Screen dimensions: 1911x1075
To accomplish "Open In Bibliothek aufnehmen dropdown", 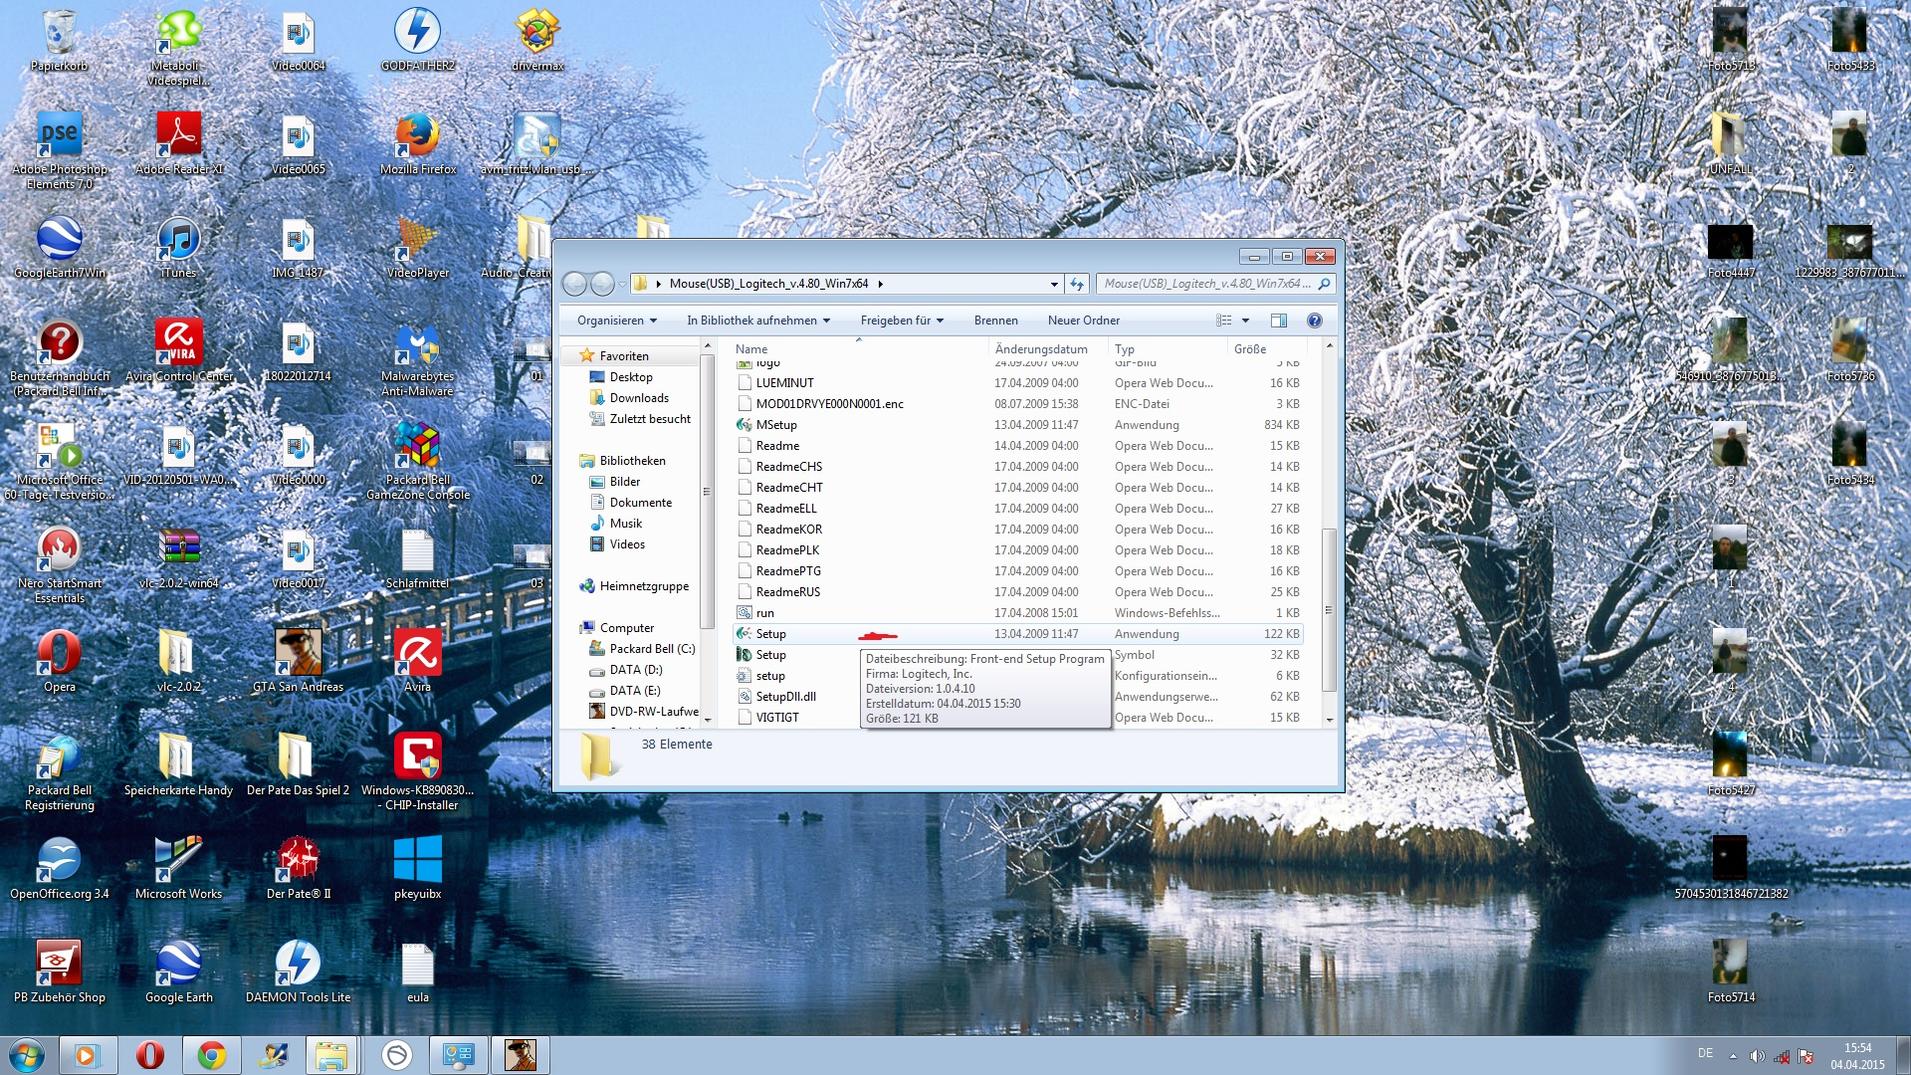I will [758, 320].
